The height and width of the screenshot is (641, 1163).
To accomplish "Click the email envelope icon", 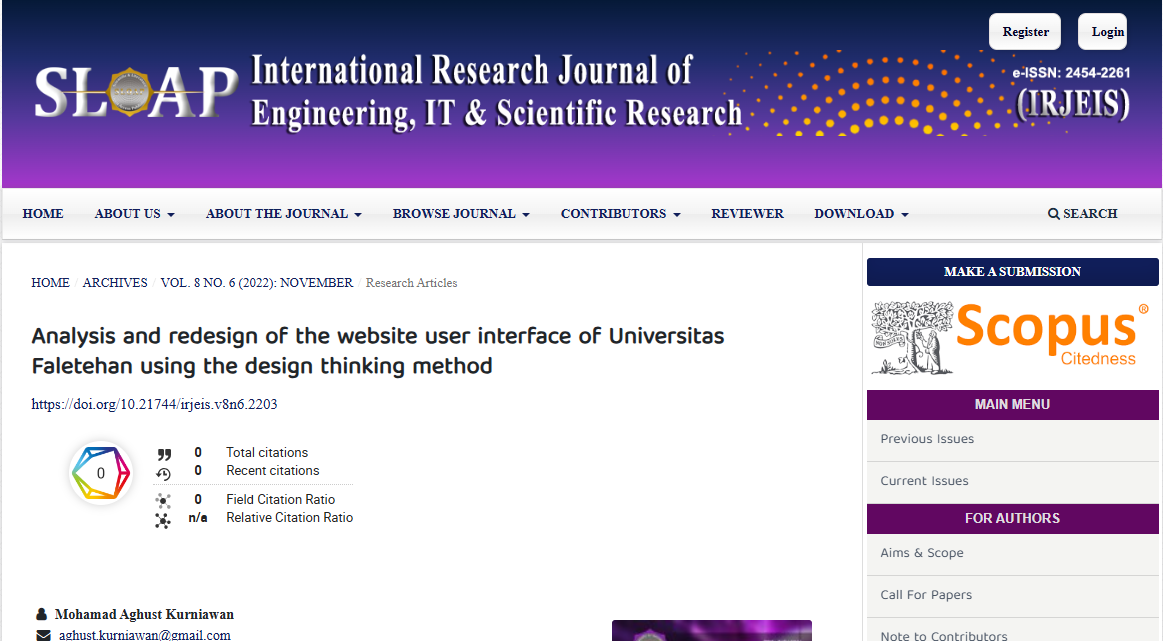I will coord(44,636).
